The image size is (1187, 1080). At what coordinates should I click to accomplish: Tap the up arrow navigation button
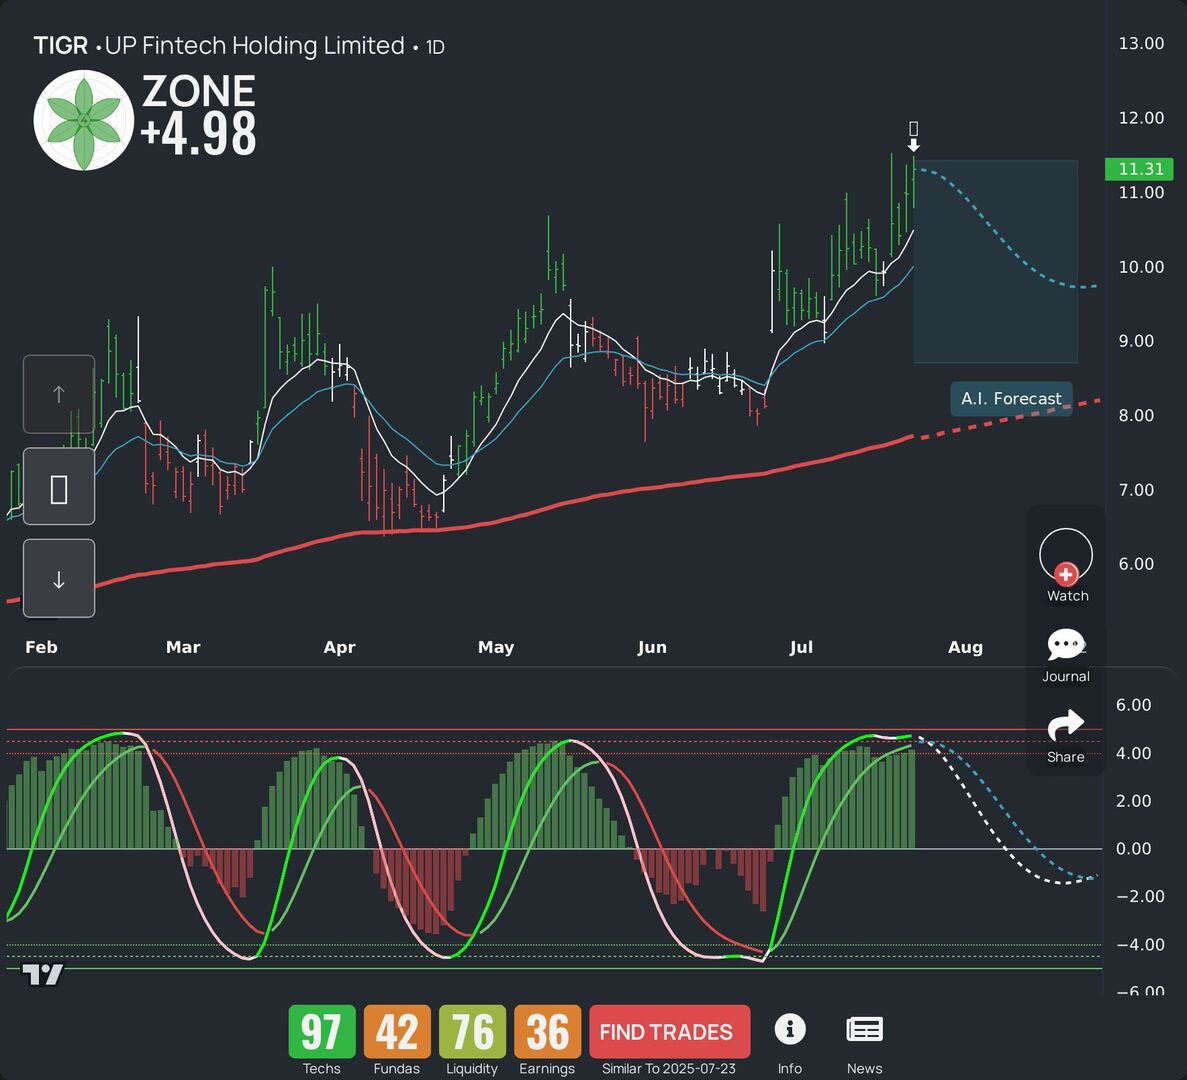pyautogui.click(x=59, y=394)
